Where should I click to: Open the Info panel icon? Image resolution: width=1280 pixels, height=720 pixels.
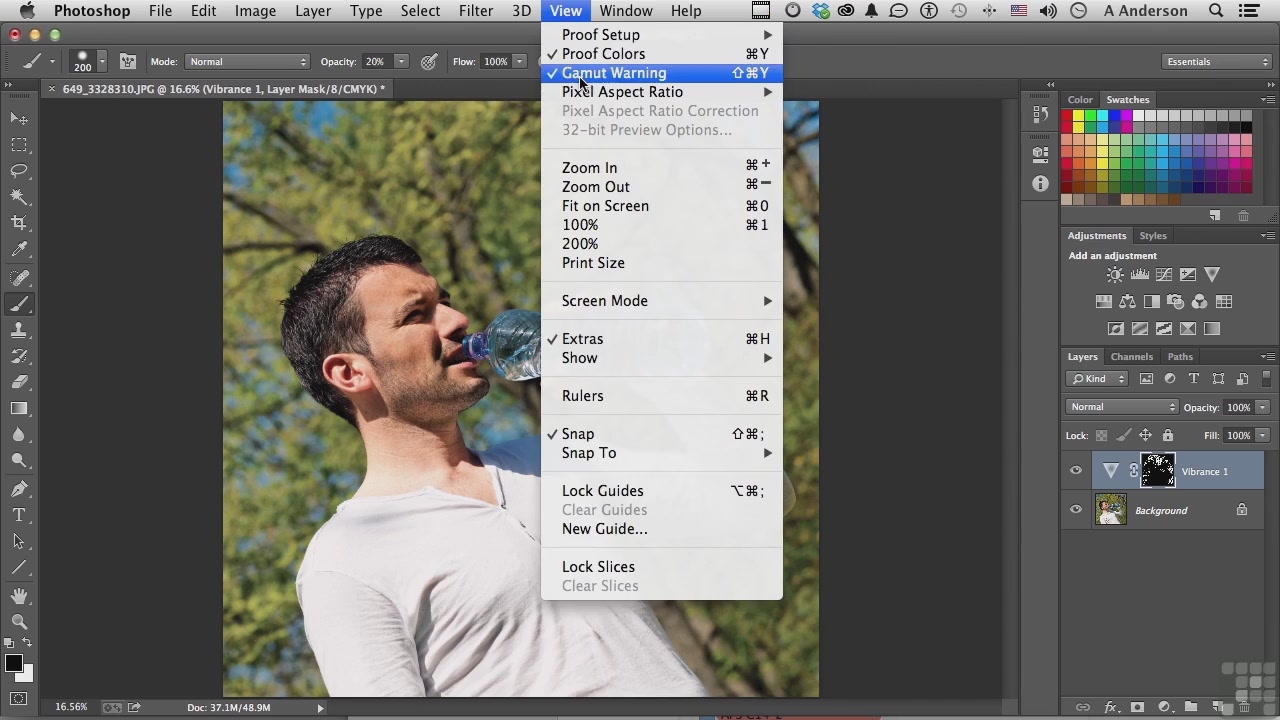[1040, 184]
